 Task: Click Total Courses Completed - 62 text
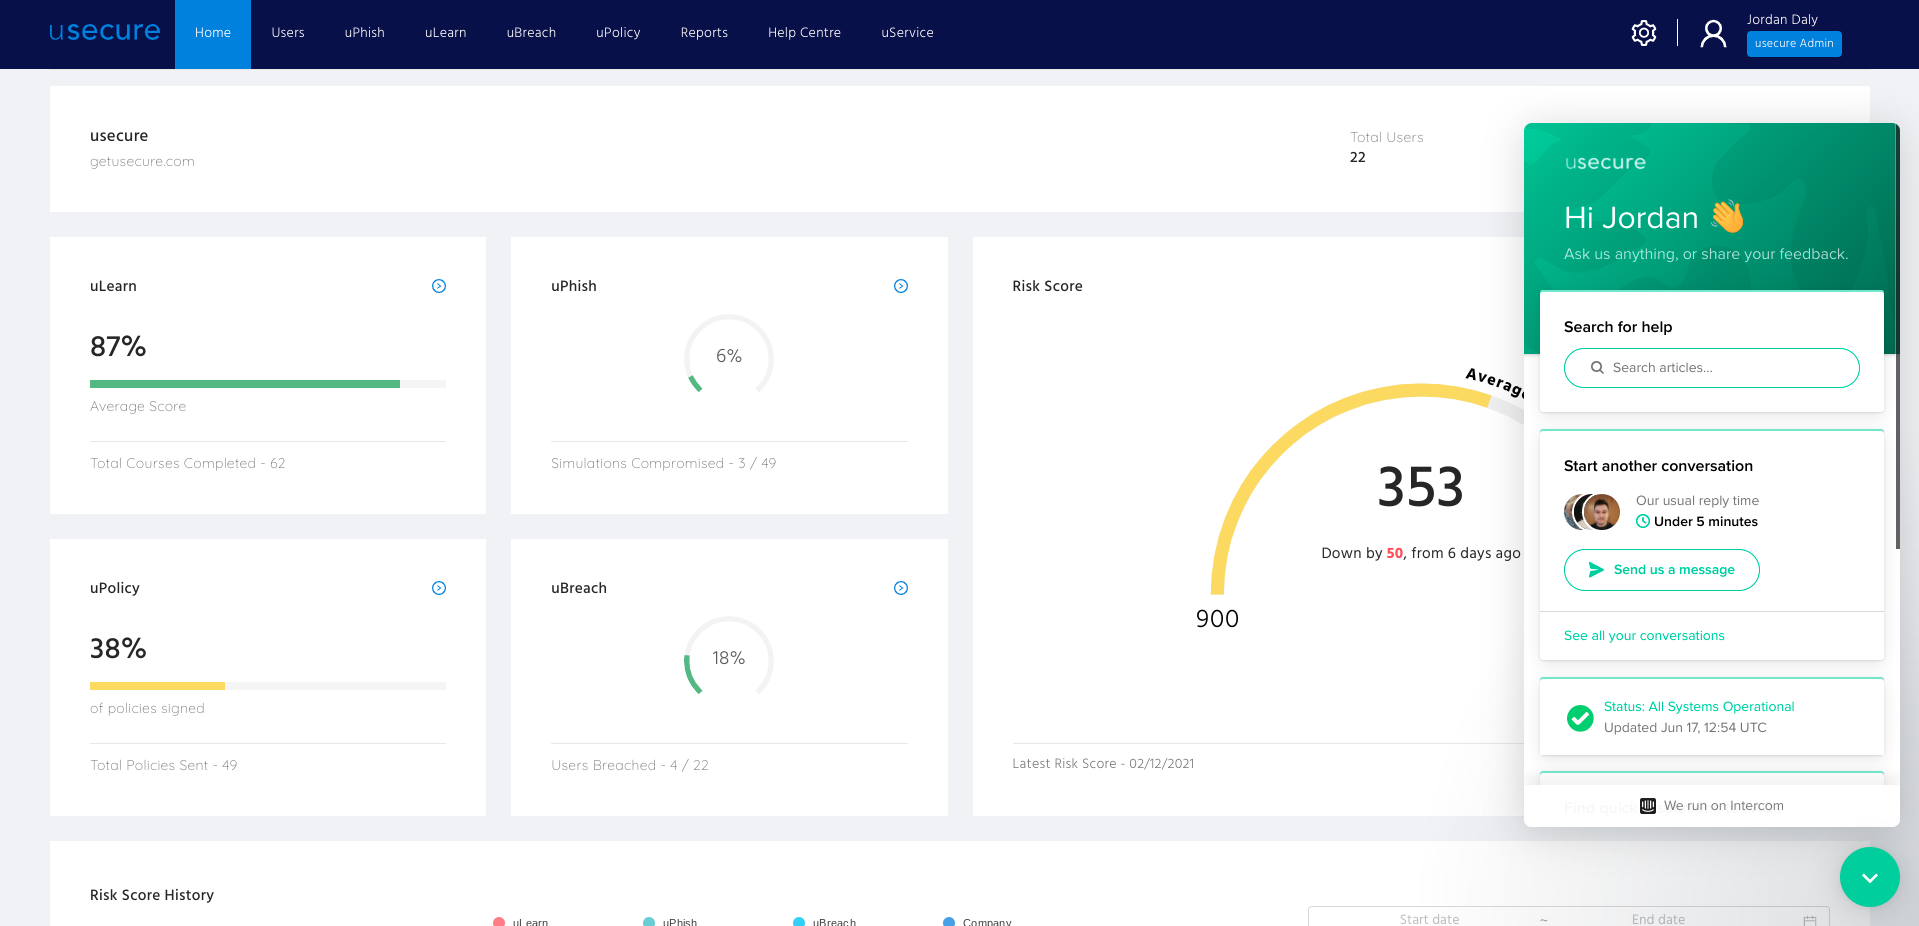188,463
